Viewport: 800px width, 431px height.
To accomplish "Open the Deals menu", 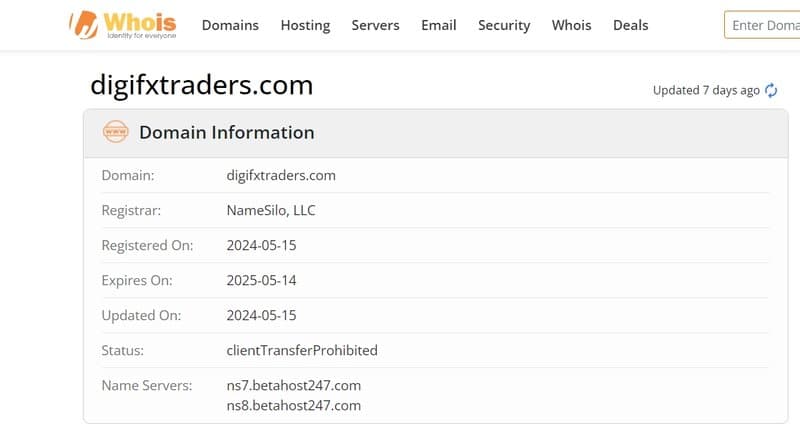I will click(630, 25).
